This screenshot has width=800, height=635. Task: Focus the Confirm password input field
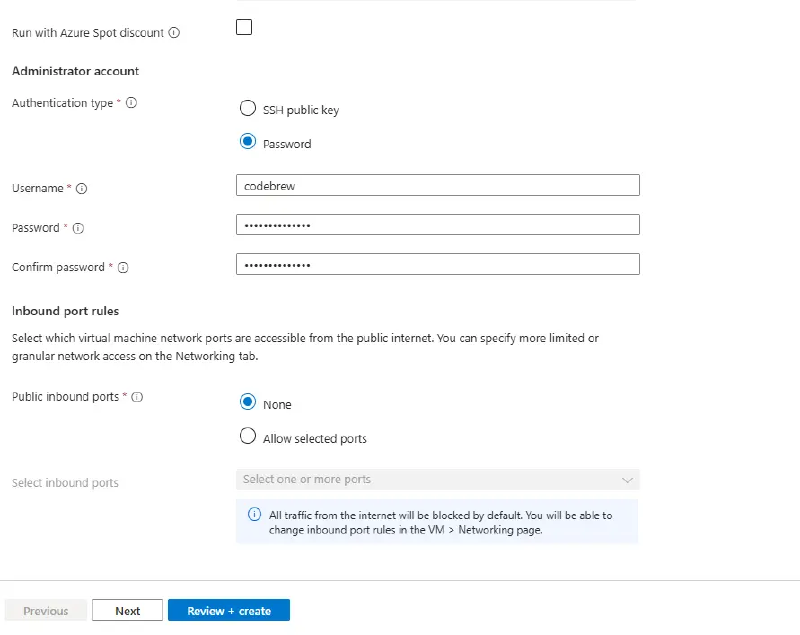pyautogui.click(x=438, y=264)
